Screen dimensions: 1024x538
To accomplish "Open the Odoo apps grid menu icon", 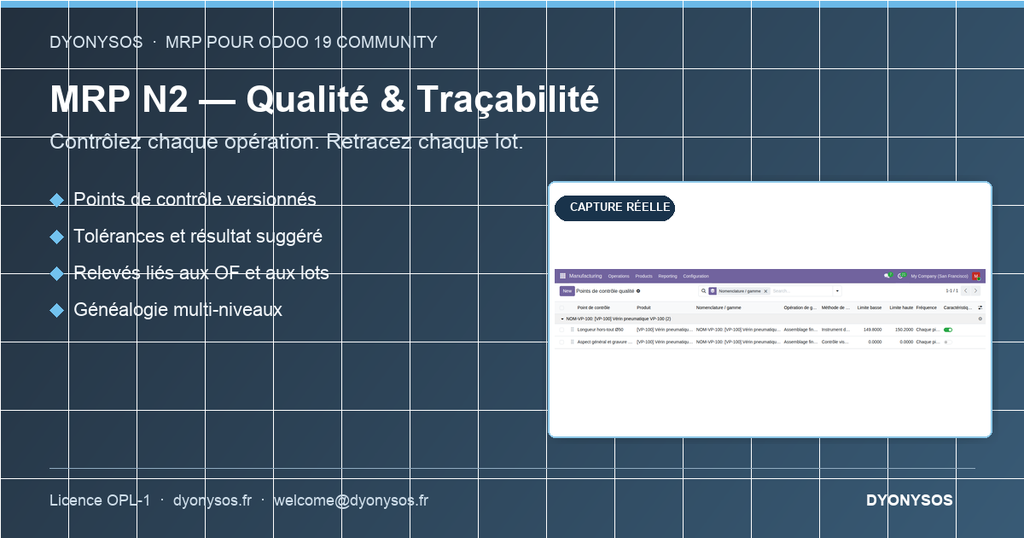I will (563, 276).
